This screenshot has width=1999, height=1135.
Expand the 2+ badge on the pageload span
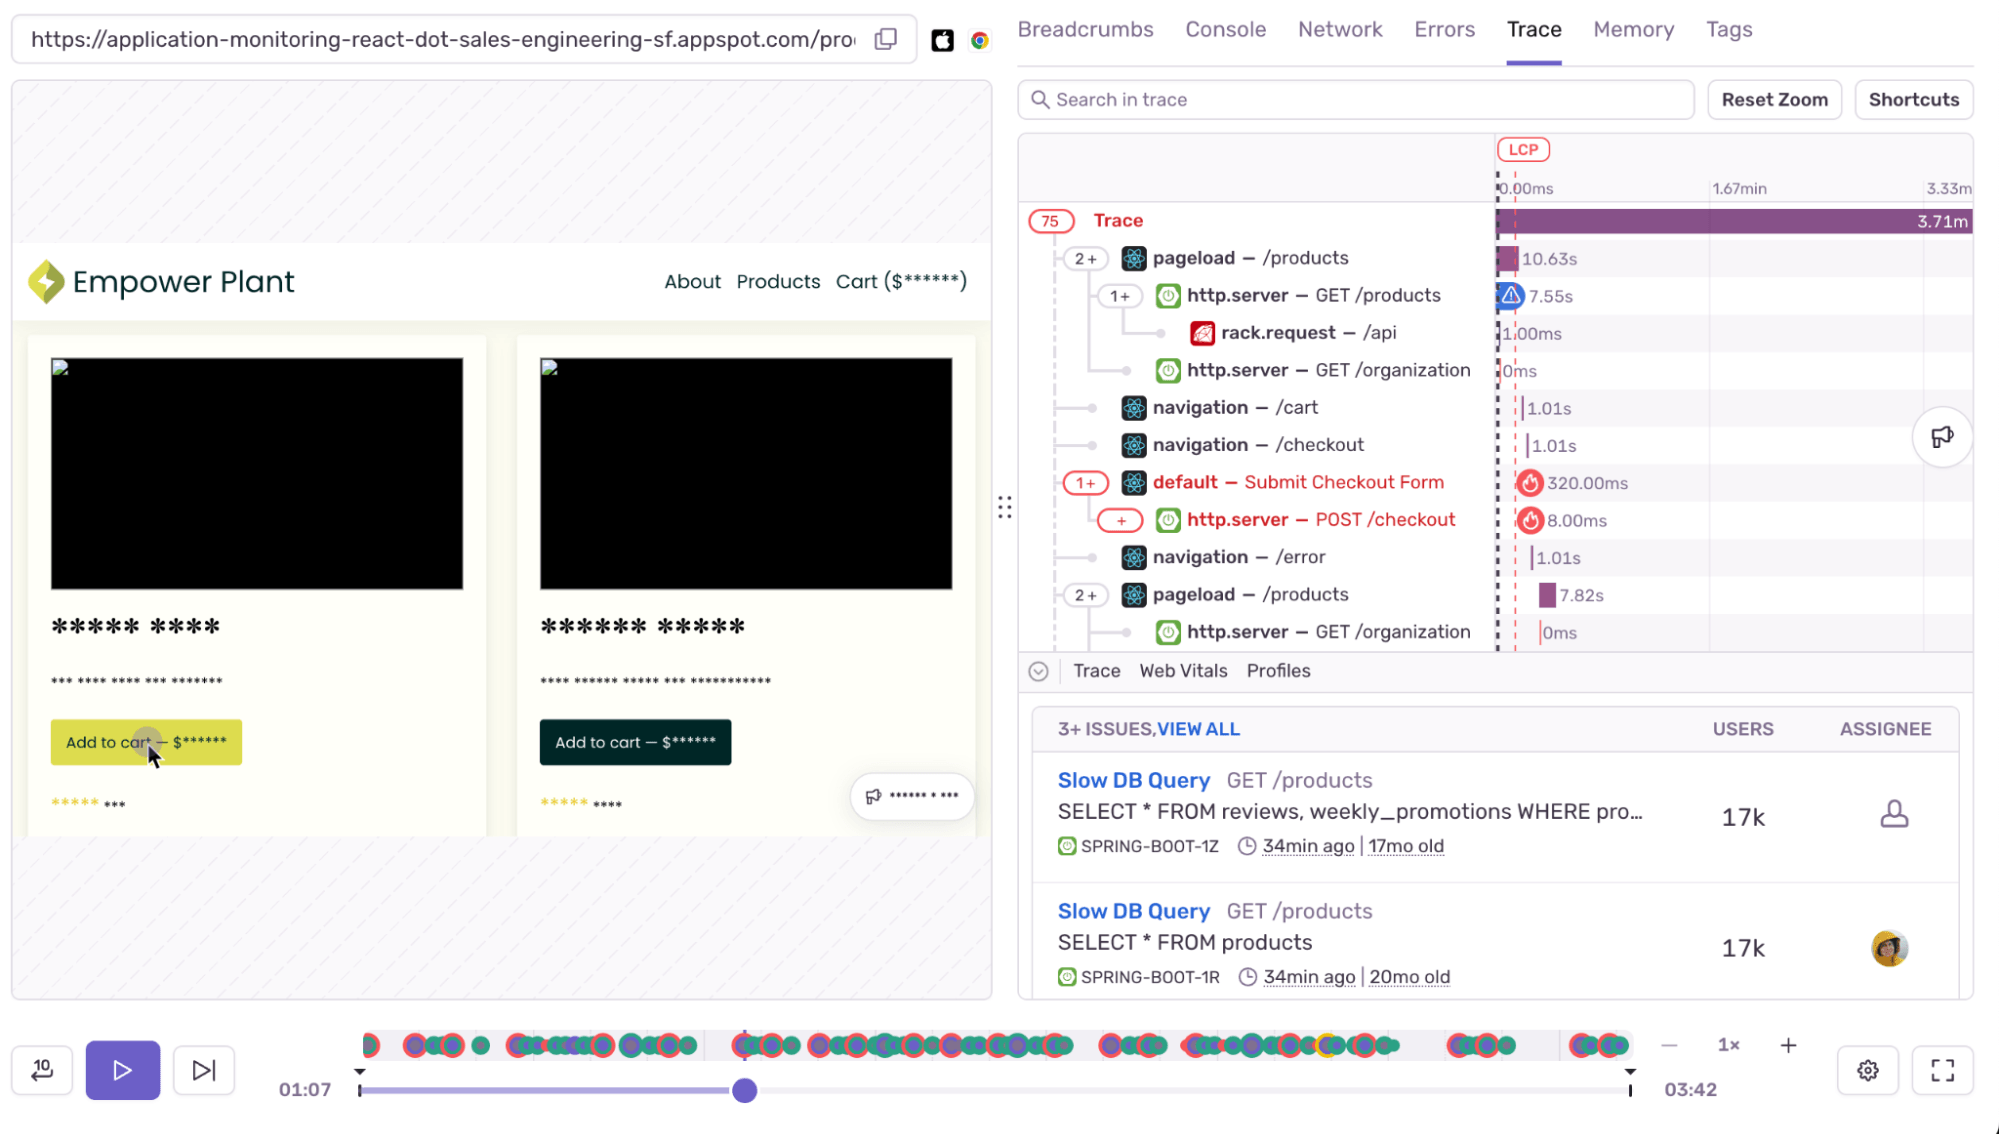coord(1085,257)
